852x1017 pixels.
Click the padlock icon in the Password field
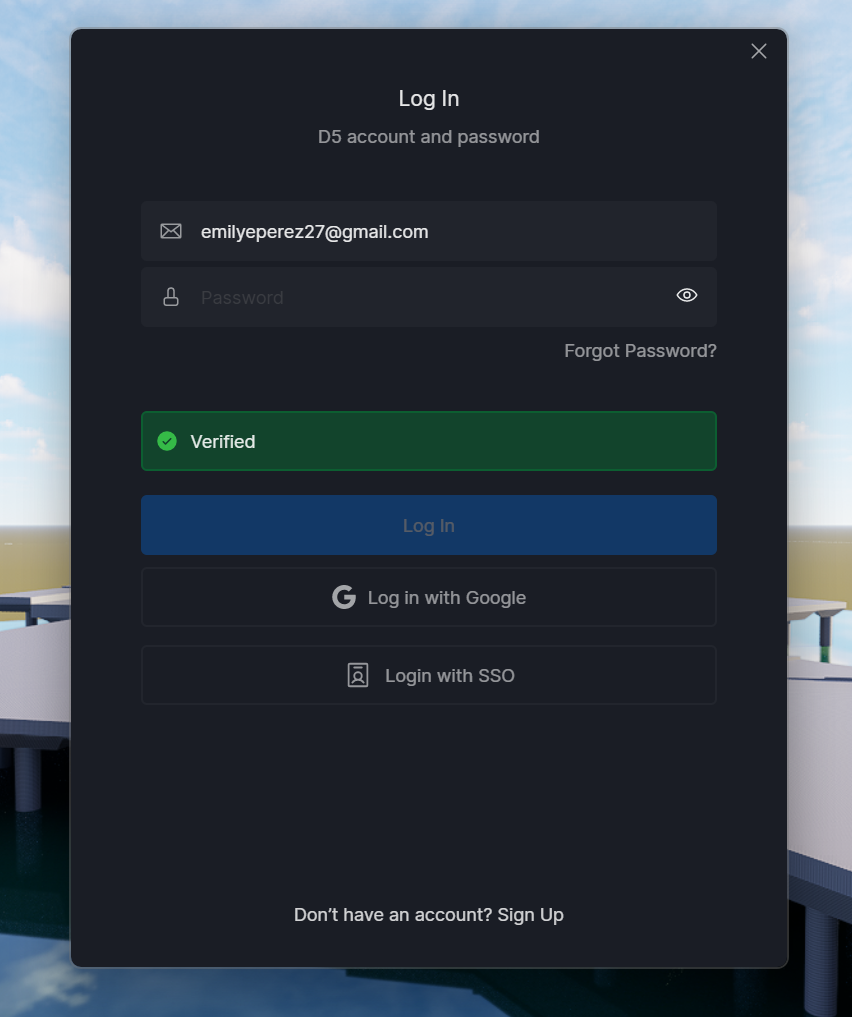point(171,297)
